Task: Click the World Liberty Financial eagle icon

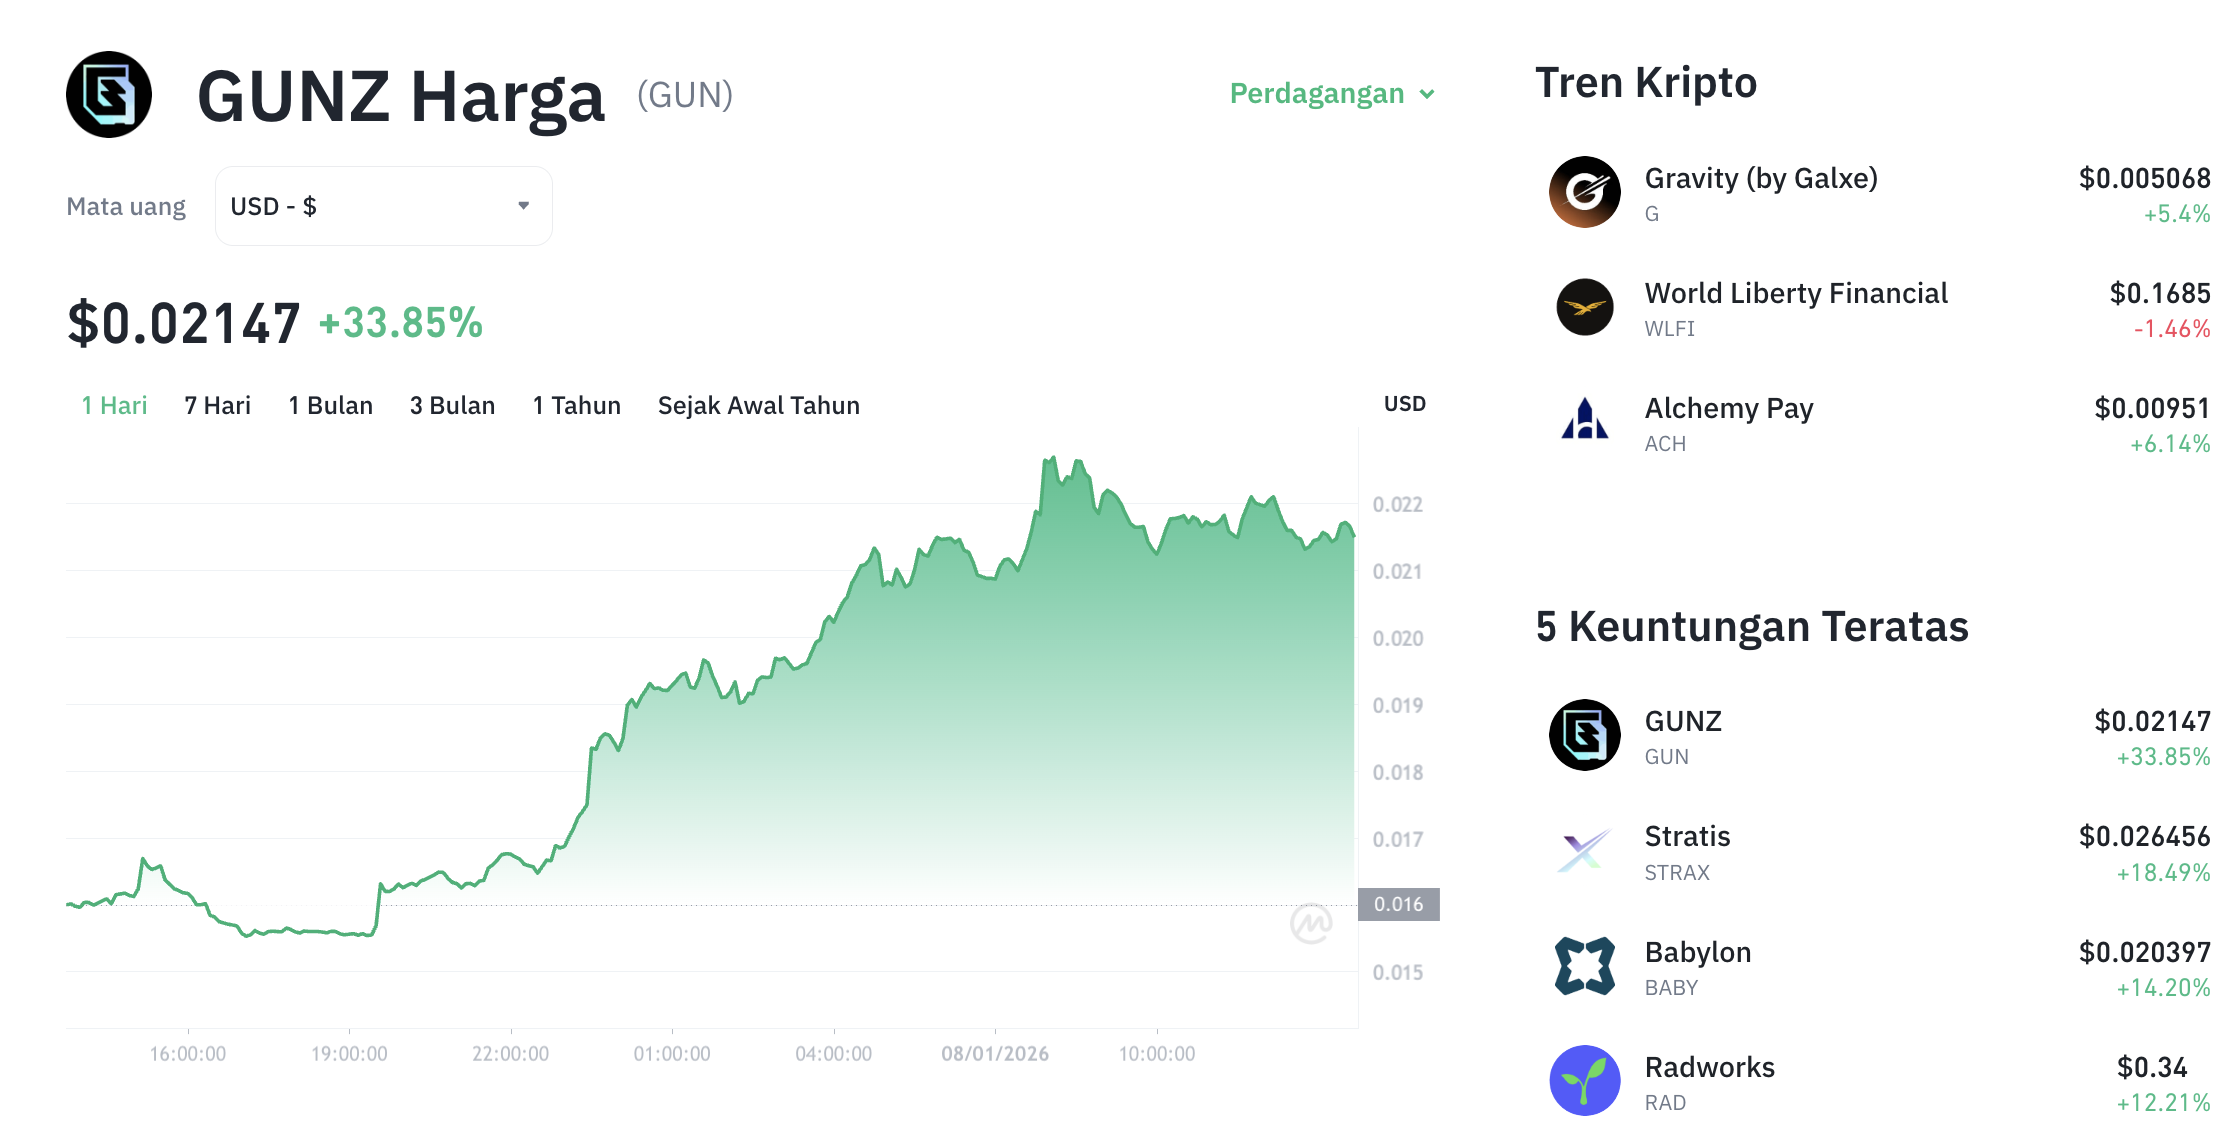Action: point(1585,308)
